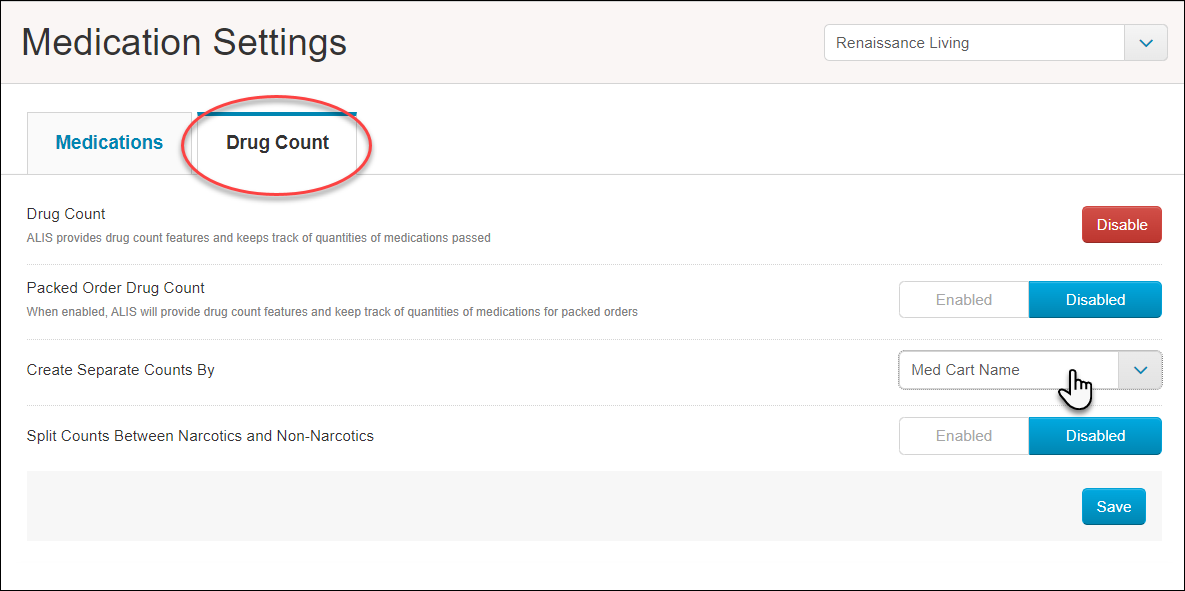The image size is (1185, 591).
Task: Click the Drug Count section heading
Action: 65,213
